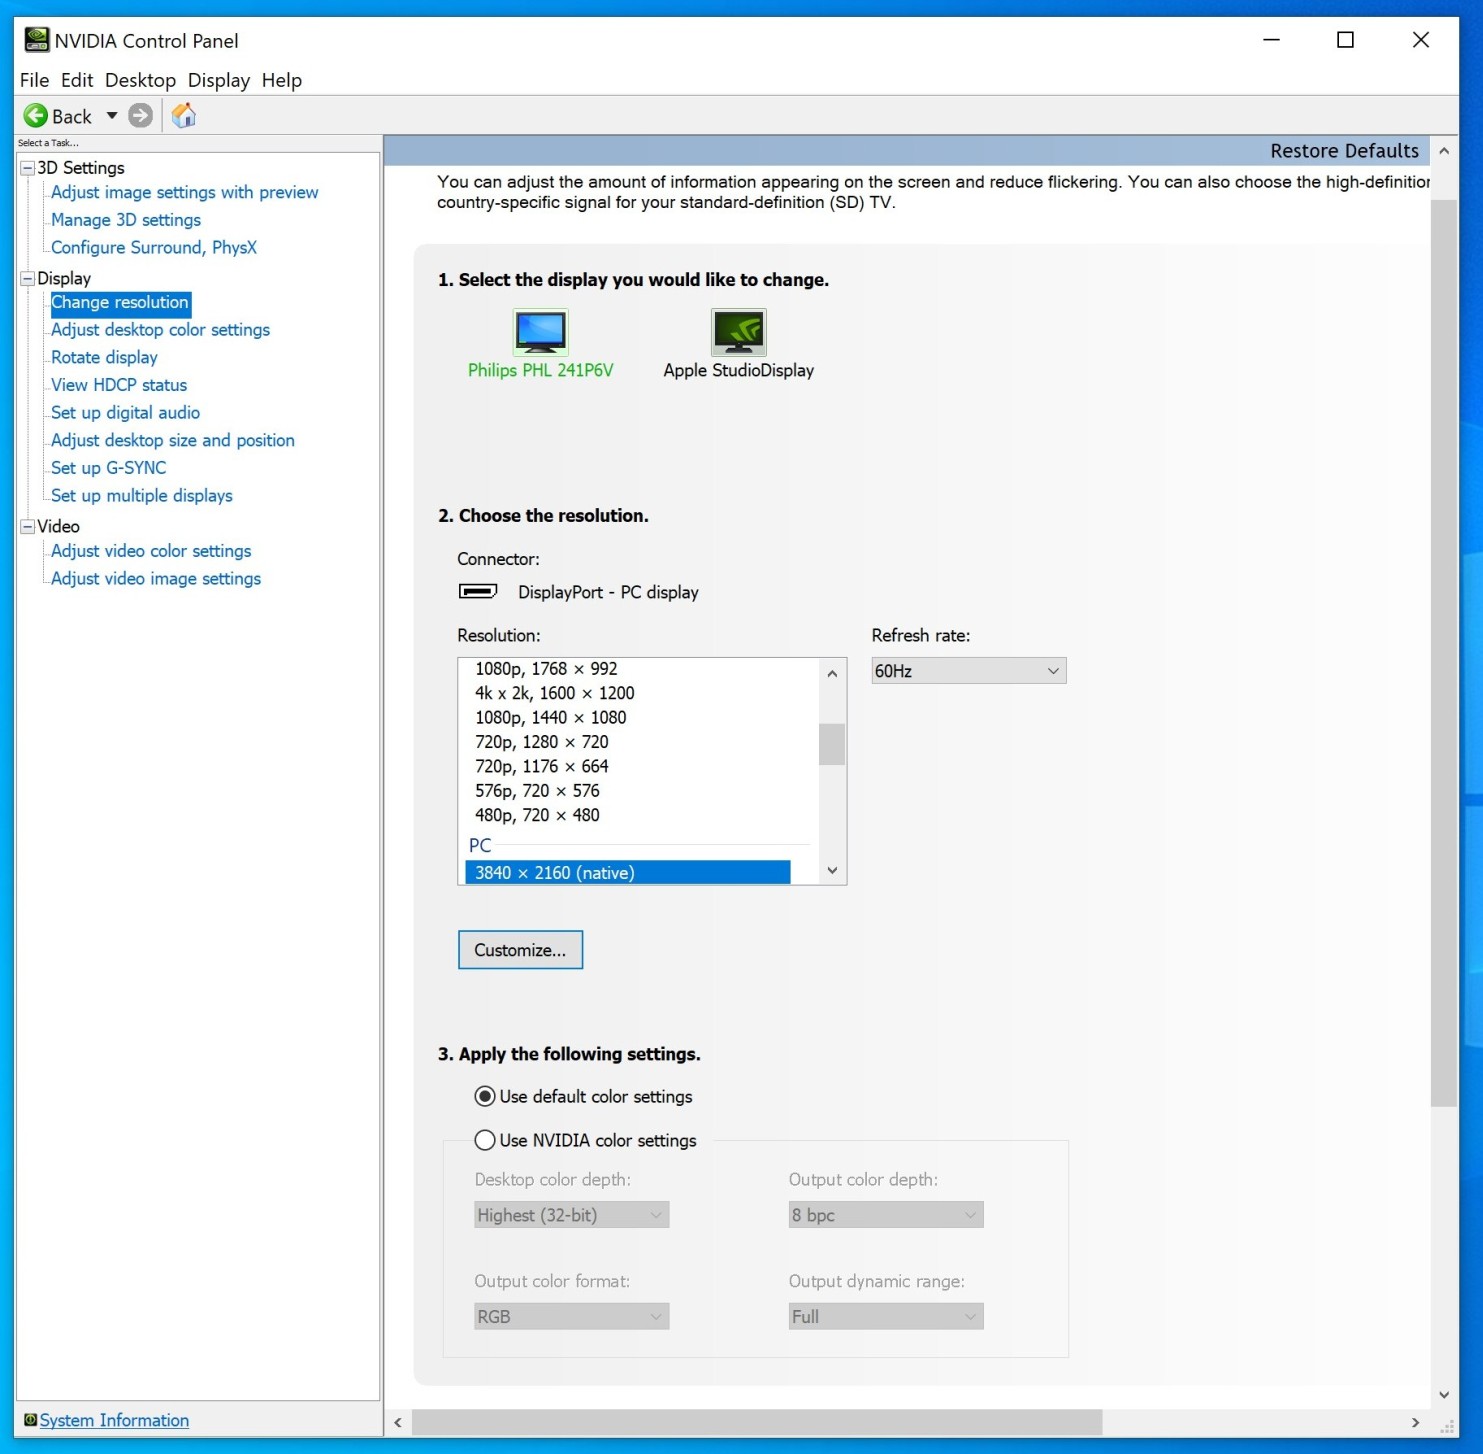Screen dimensions: 1483x1454
Task: Click the Home icon in toolbar
Action: point(183,115)
